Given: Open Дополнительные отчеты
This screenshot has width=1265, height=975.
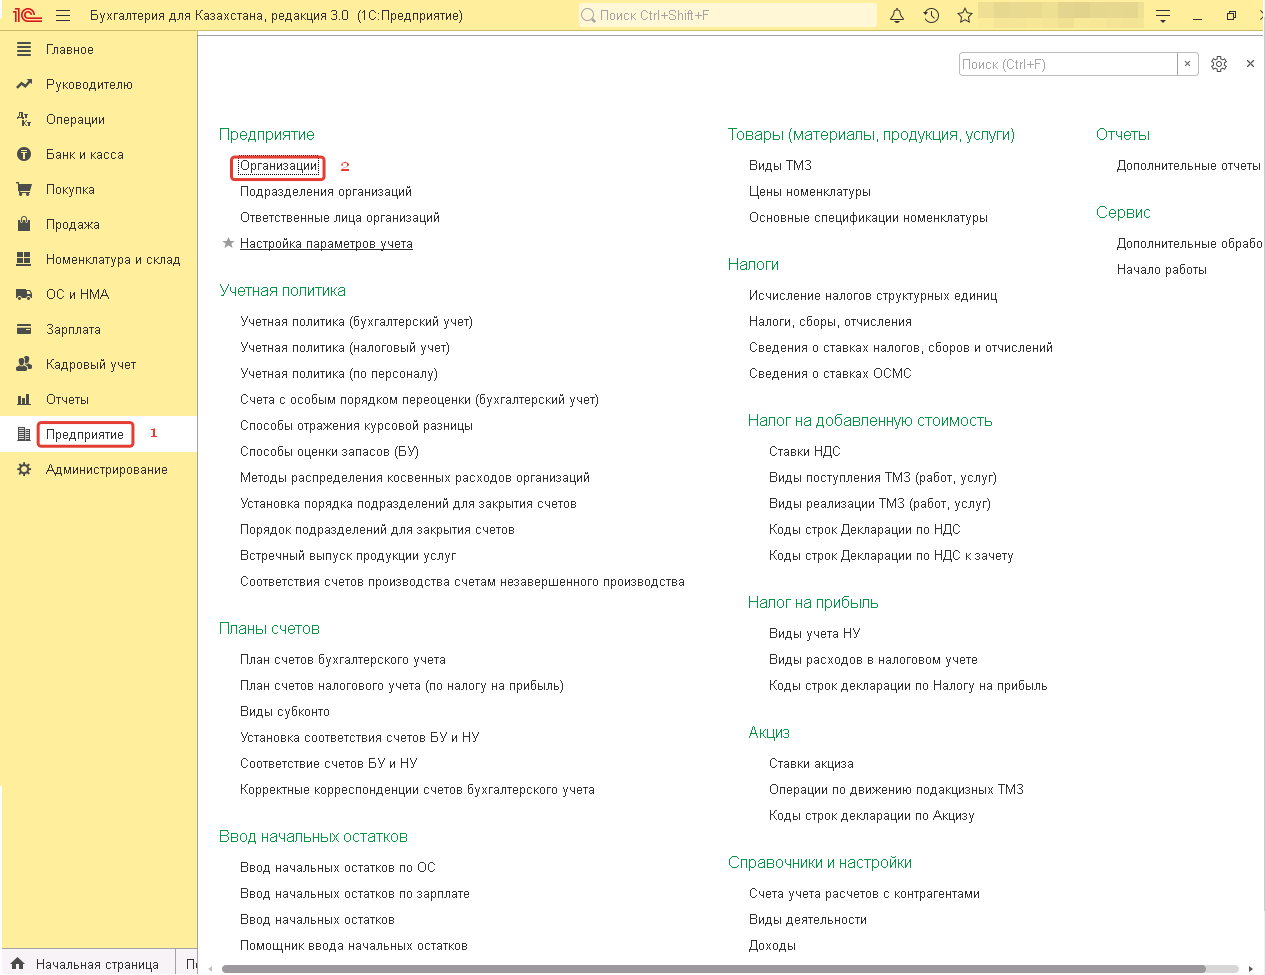Looking at the screenshot, I should coord(1189,166).
